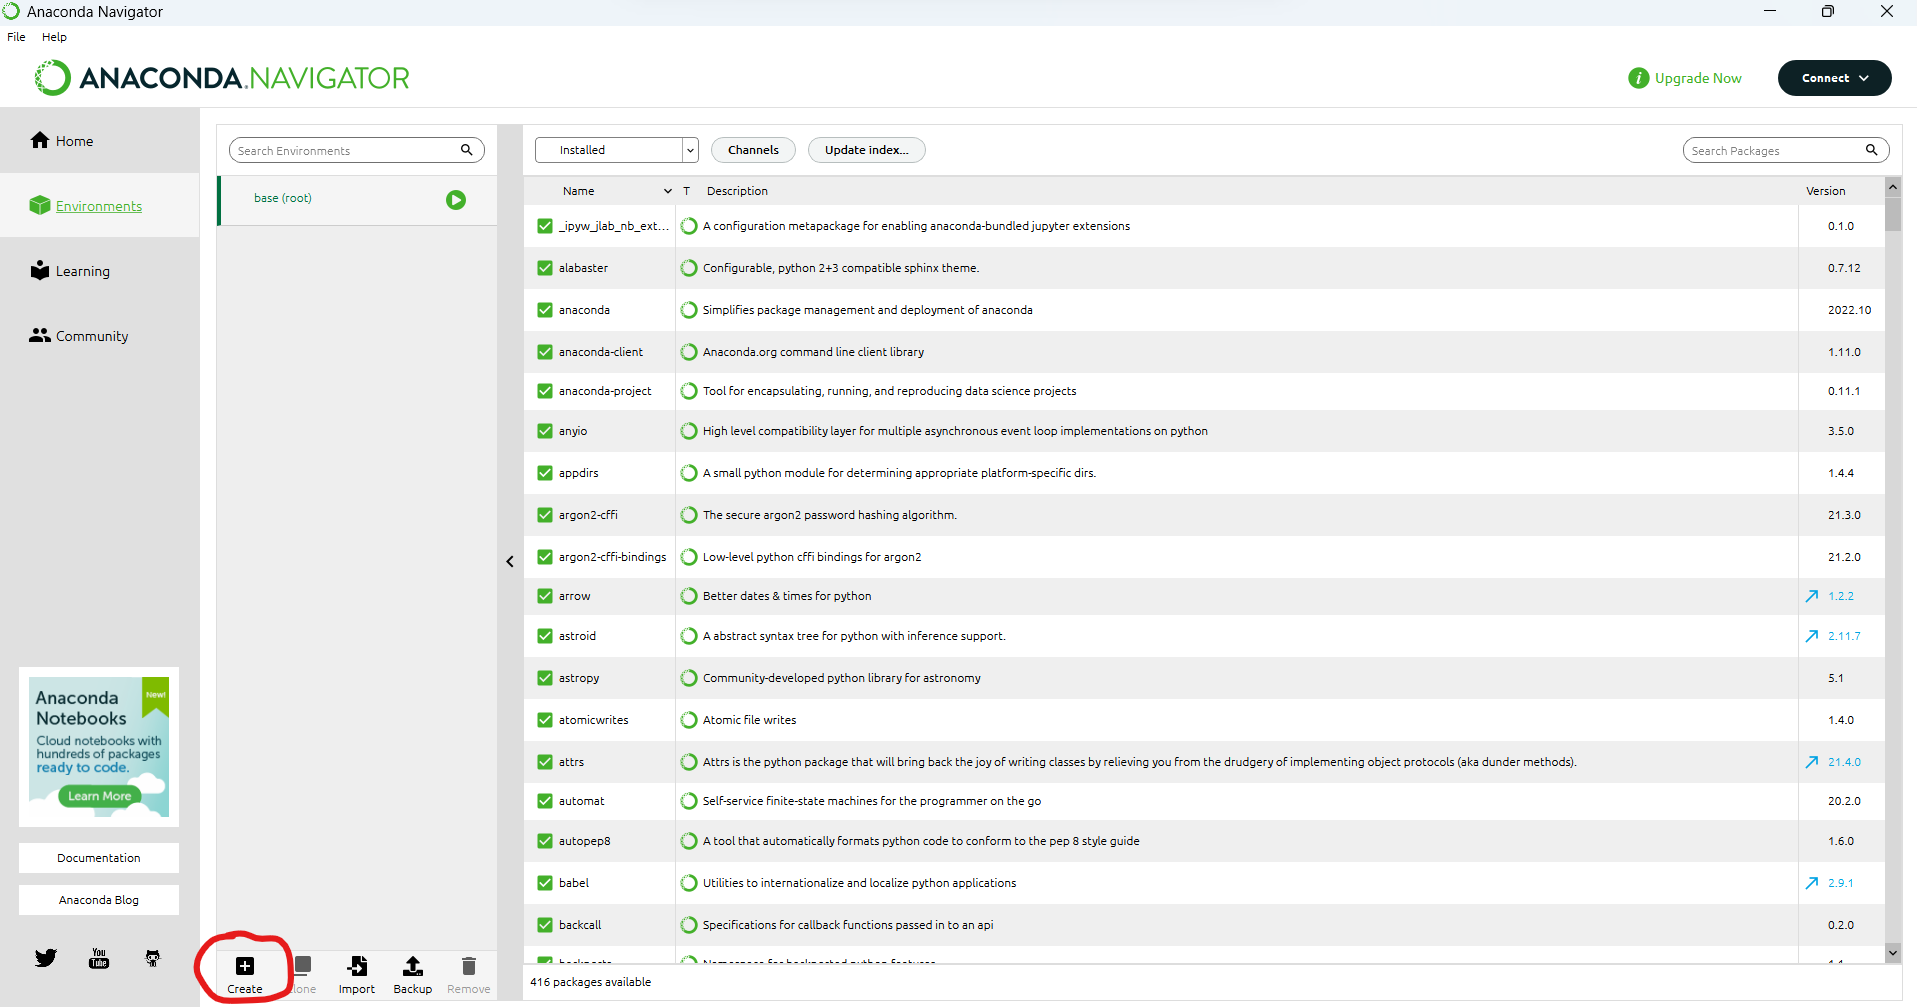Open the GitHub icon link
The height and width of the screenshot is (1007, 1917).
[x=153, y=958]
